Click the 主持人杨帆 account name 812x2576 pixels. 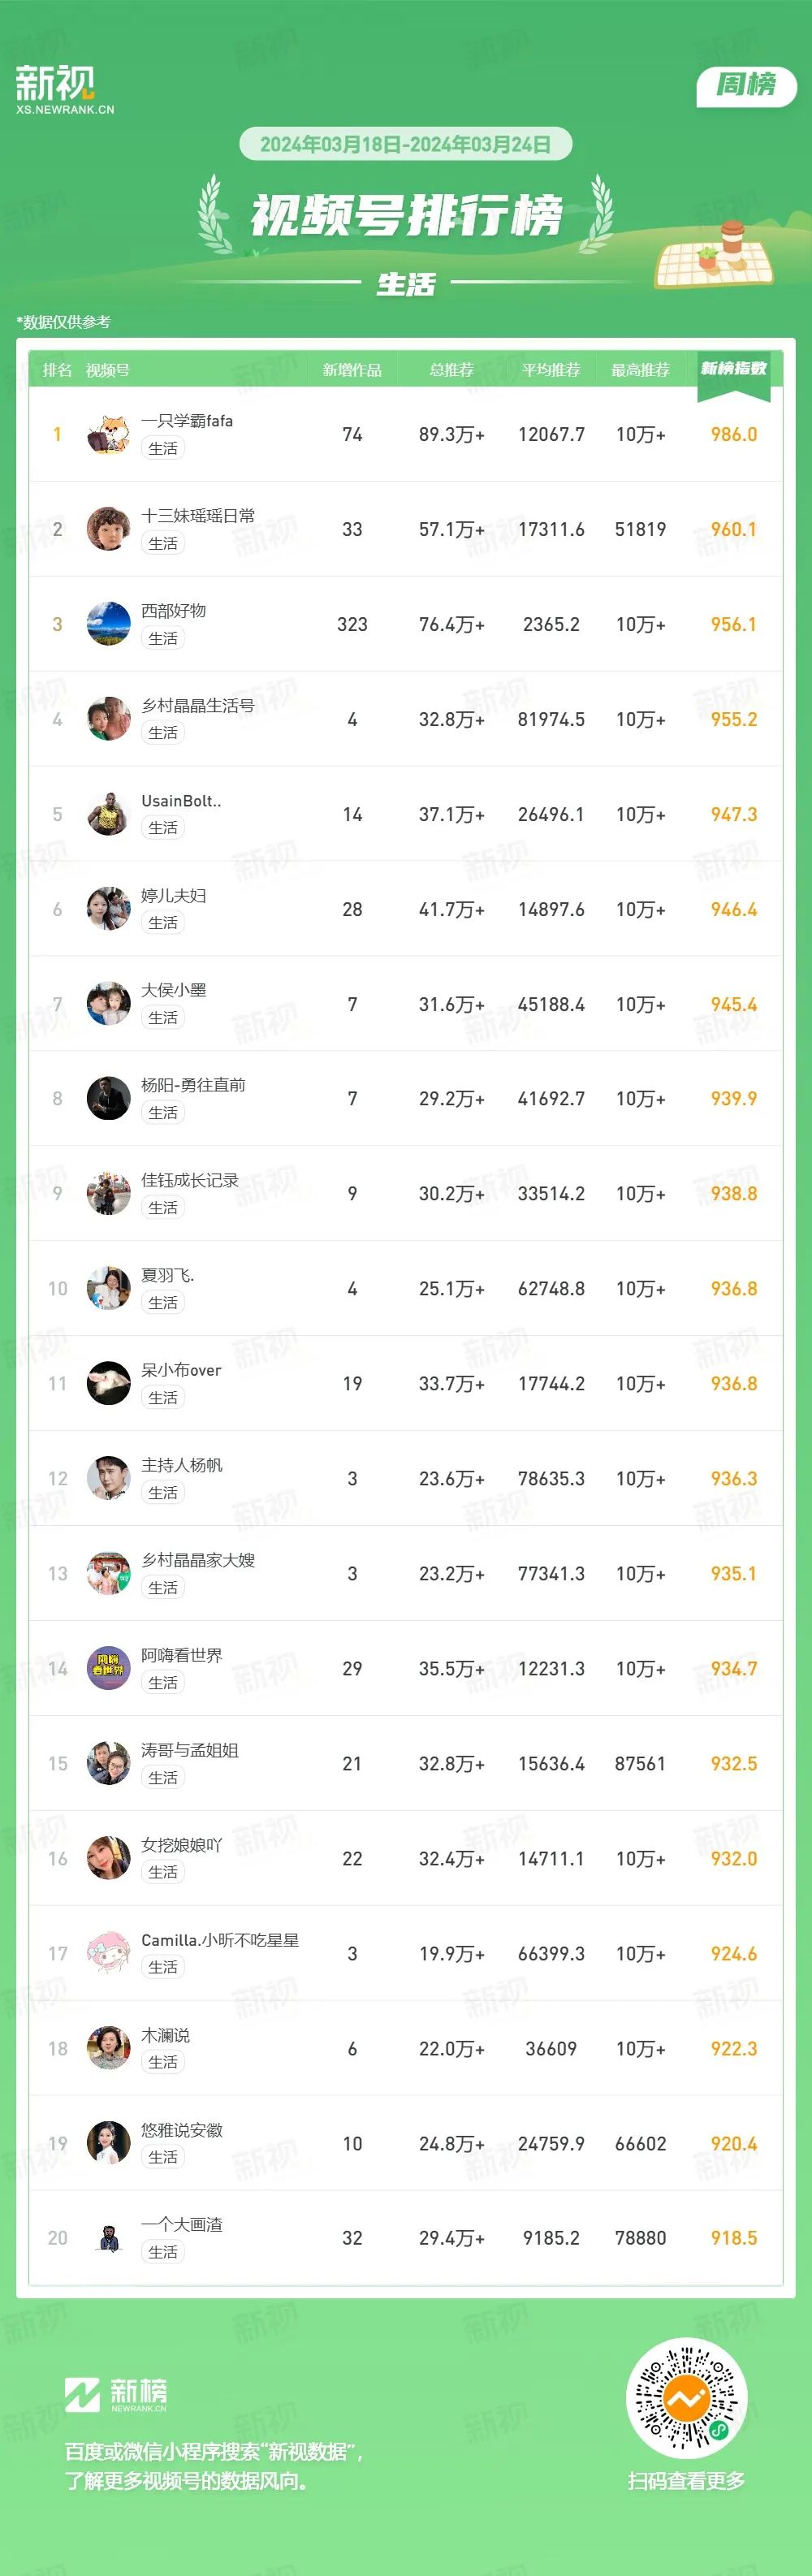pos(182,1466)
